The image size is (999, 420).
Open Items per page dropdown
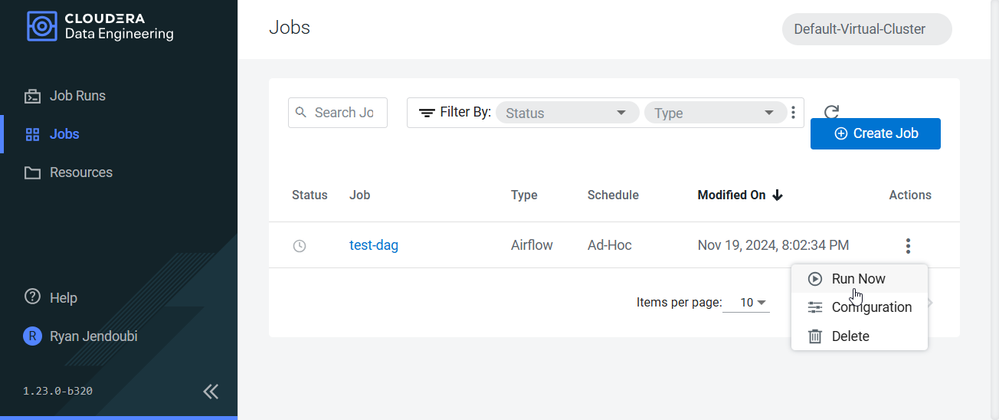tap(754, 303)
